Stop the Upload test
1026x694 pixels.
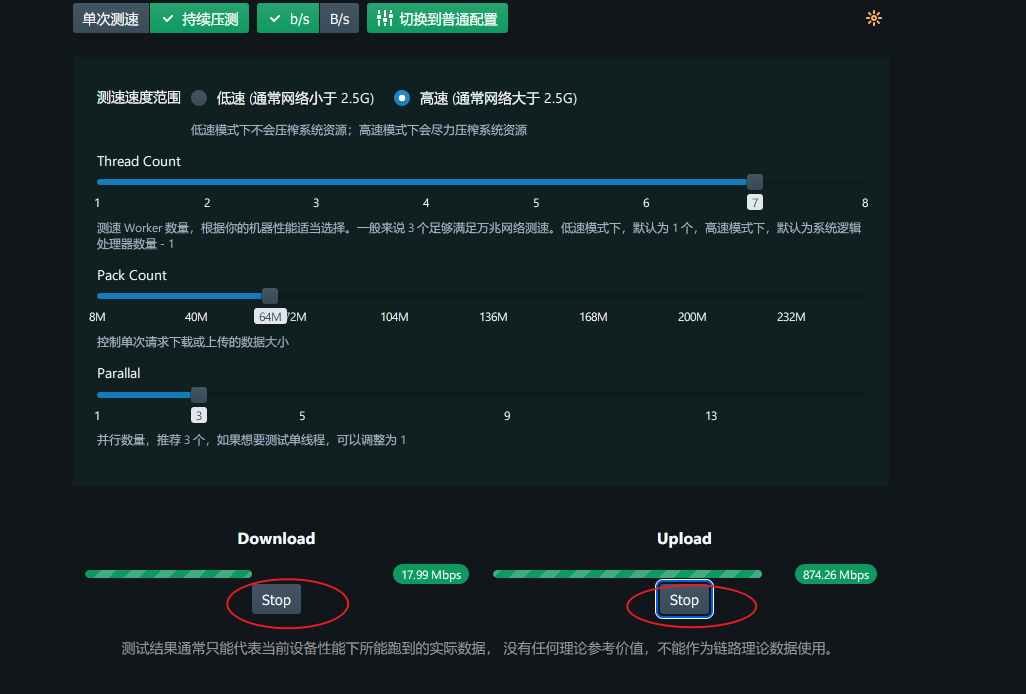coord(684,599)
